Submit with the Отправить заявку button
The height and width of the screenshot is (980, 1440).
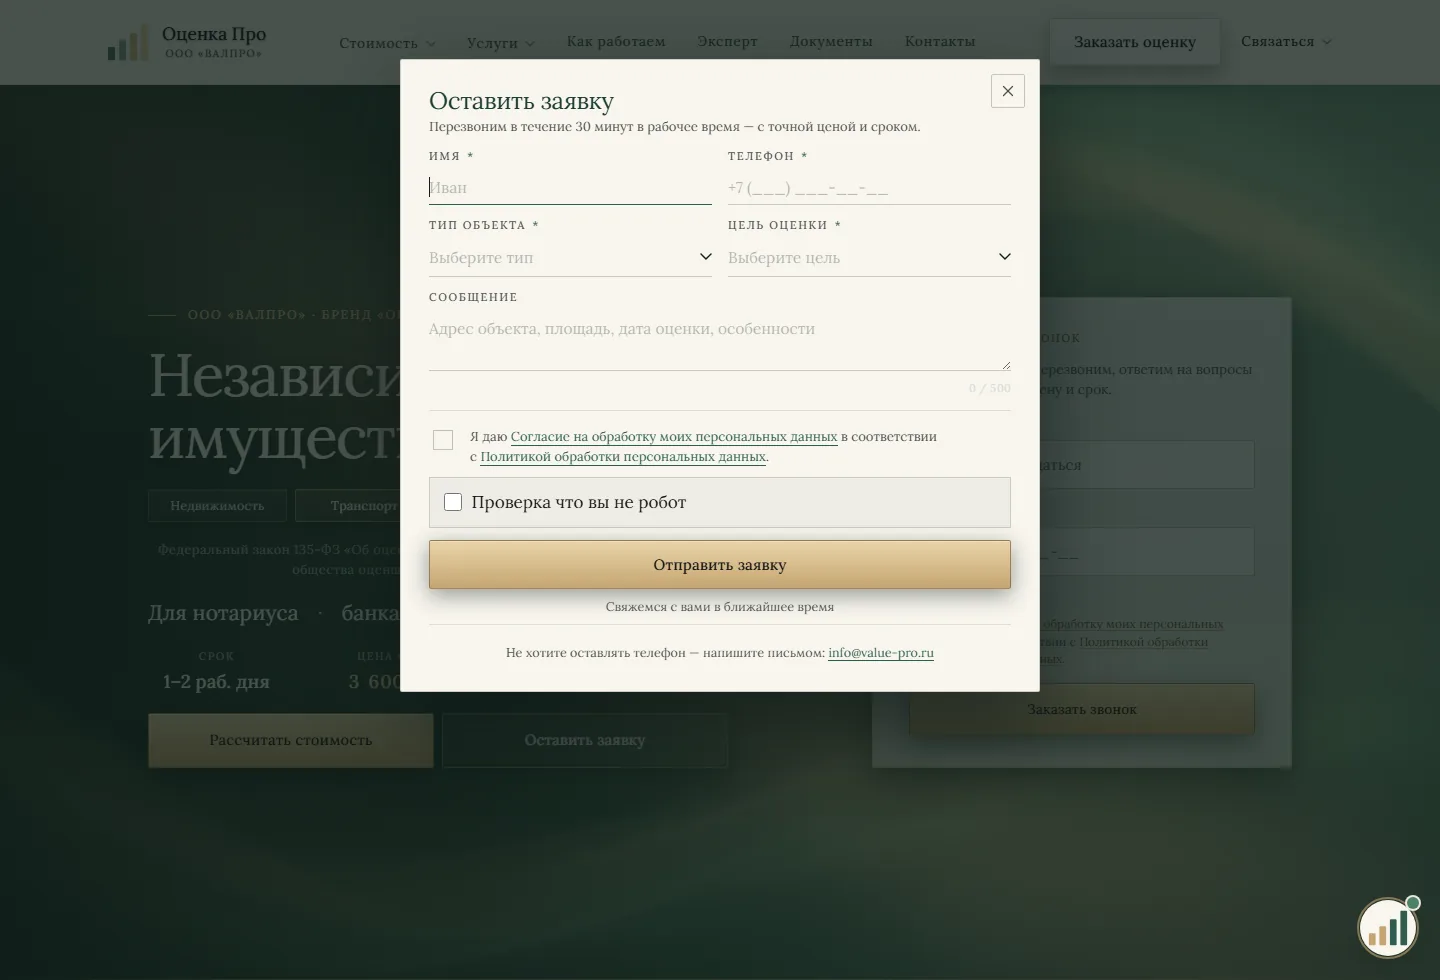click(720, 565)
